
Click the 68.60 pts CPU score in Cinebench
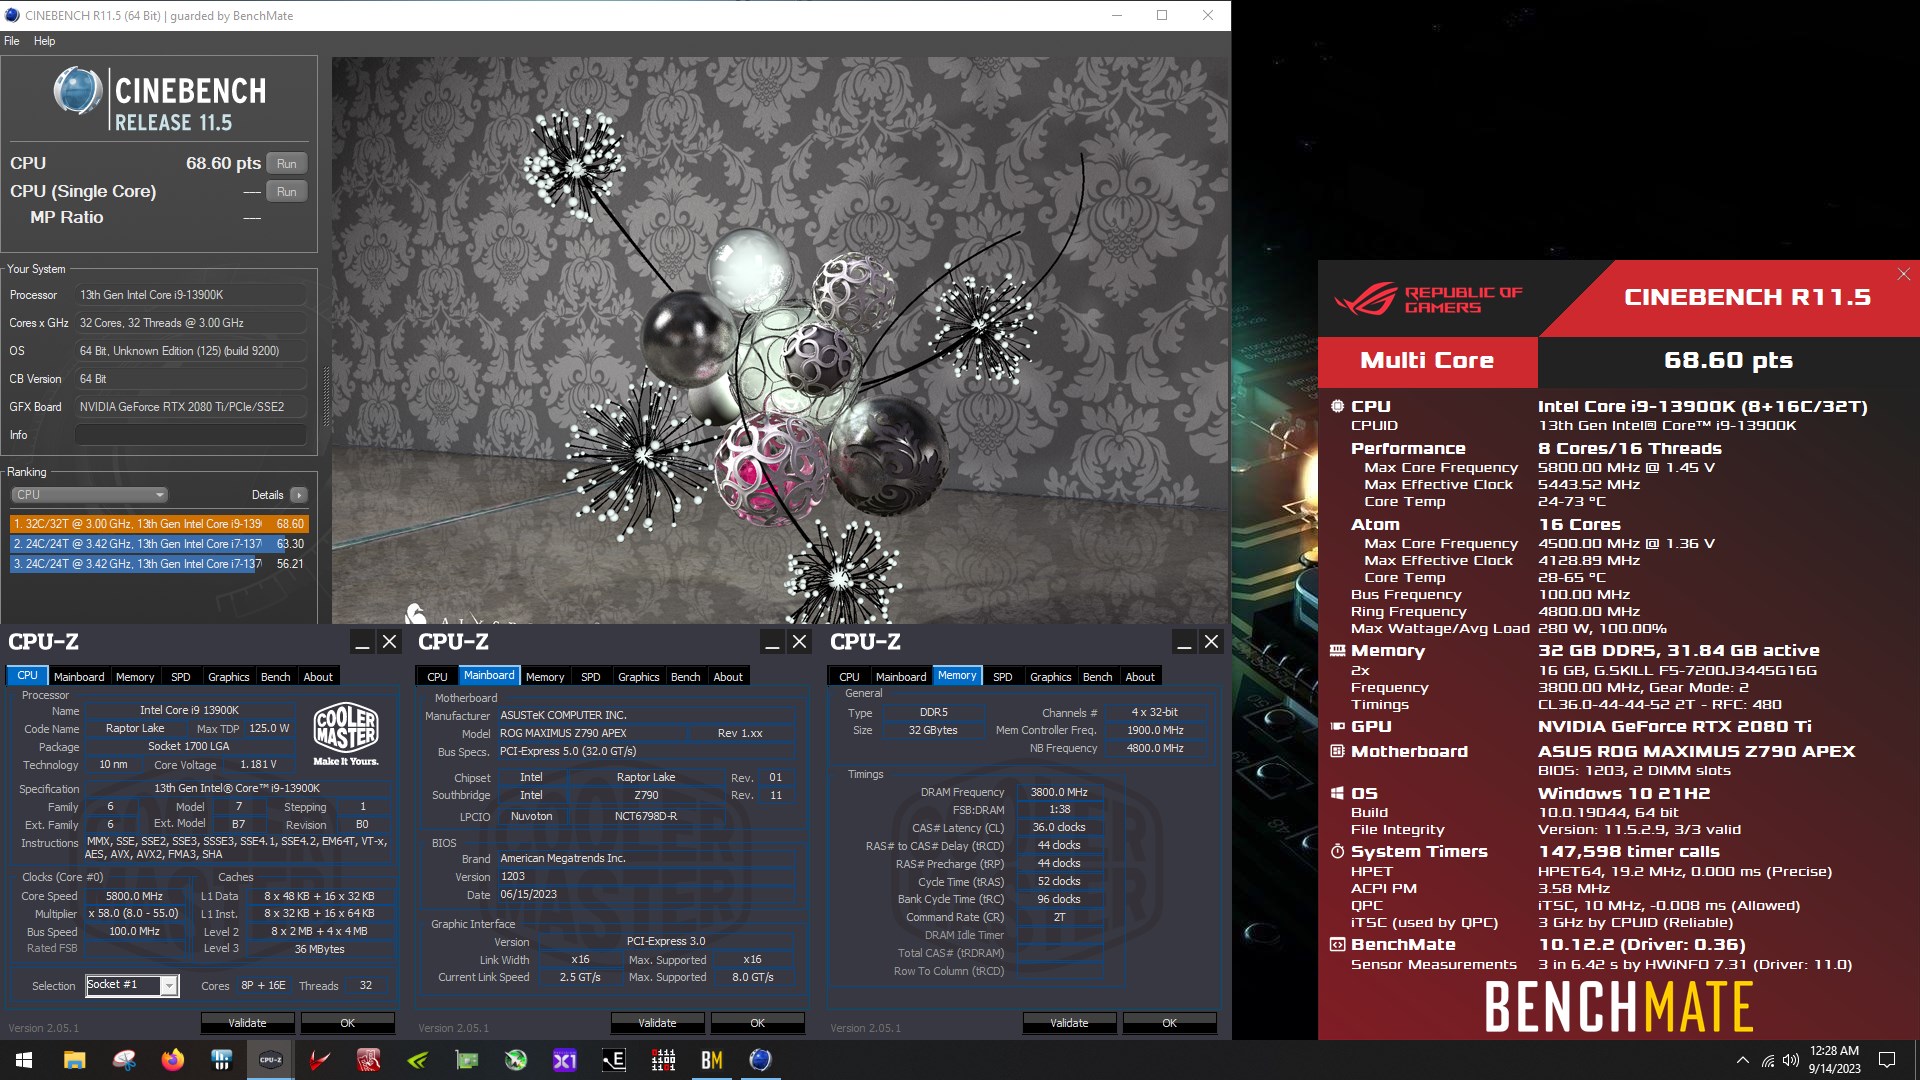tap(223, 163)
